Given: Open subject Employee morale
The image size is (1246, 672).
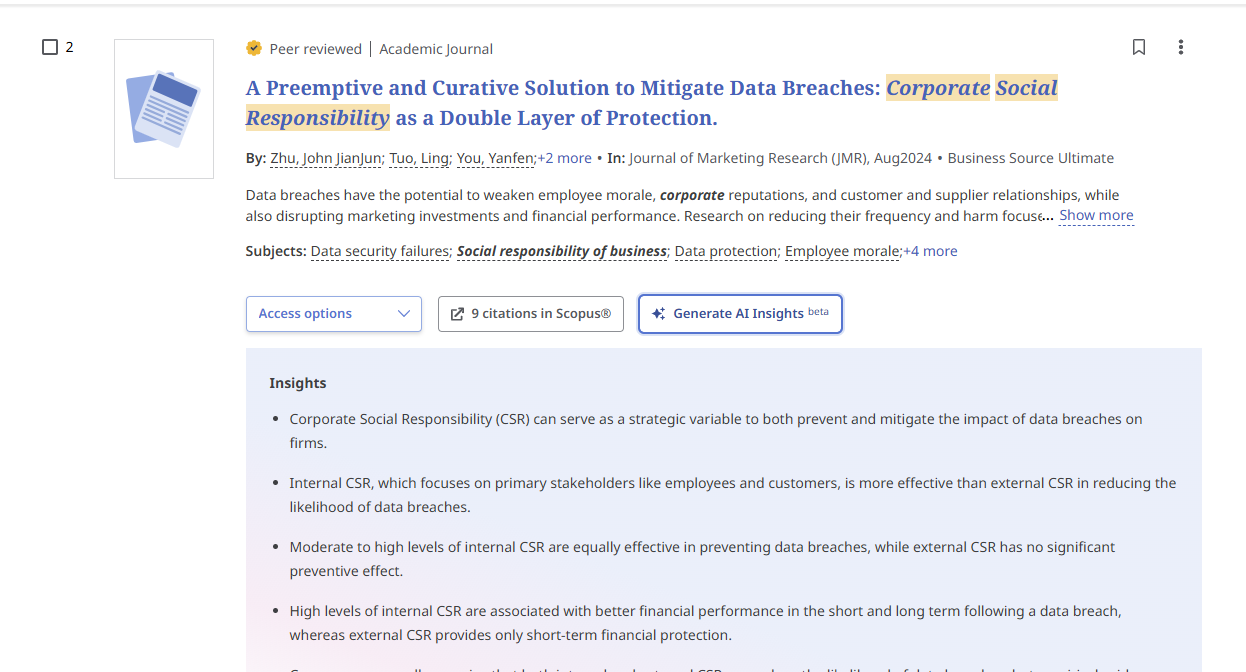Looking at the screenshot, I should pyautogui.click(x=842, y=251).
